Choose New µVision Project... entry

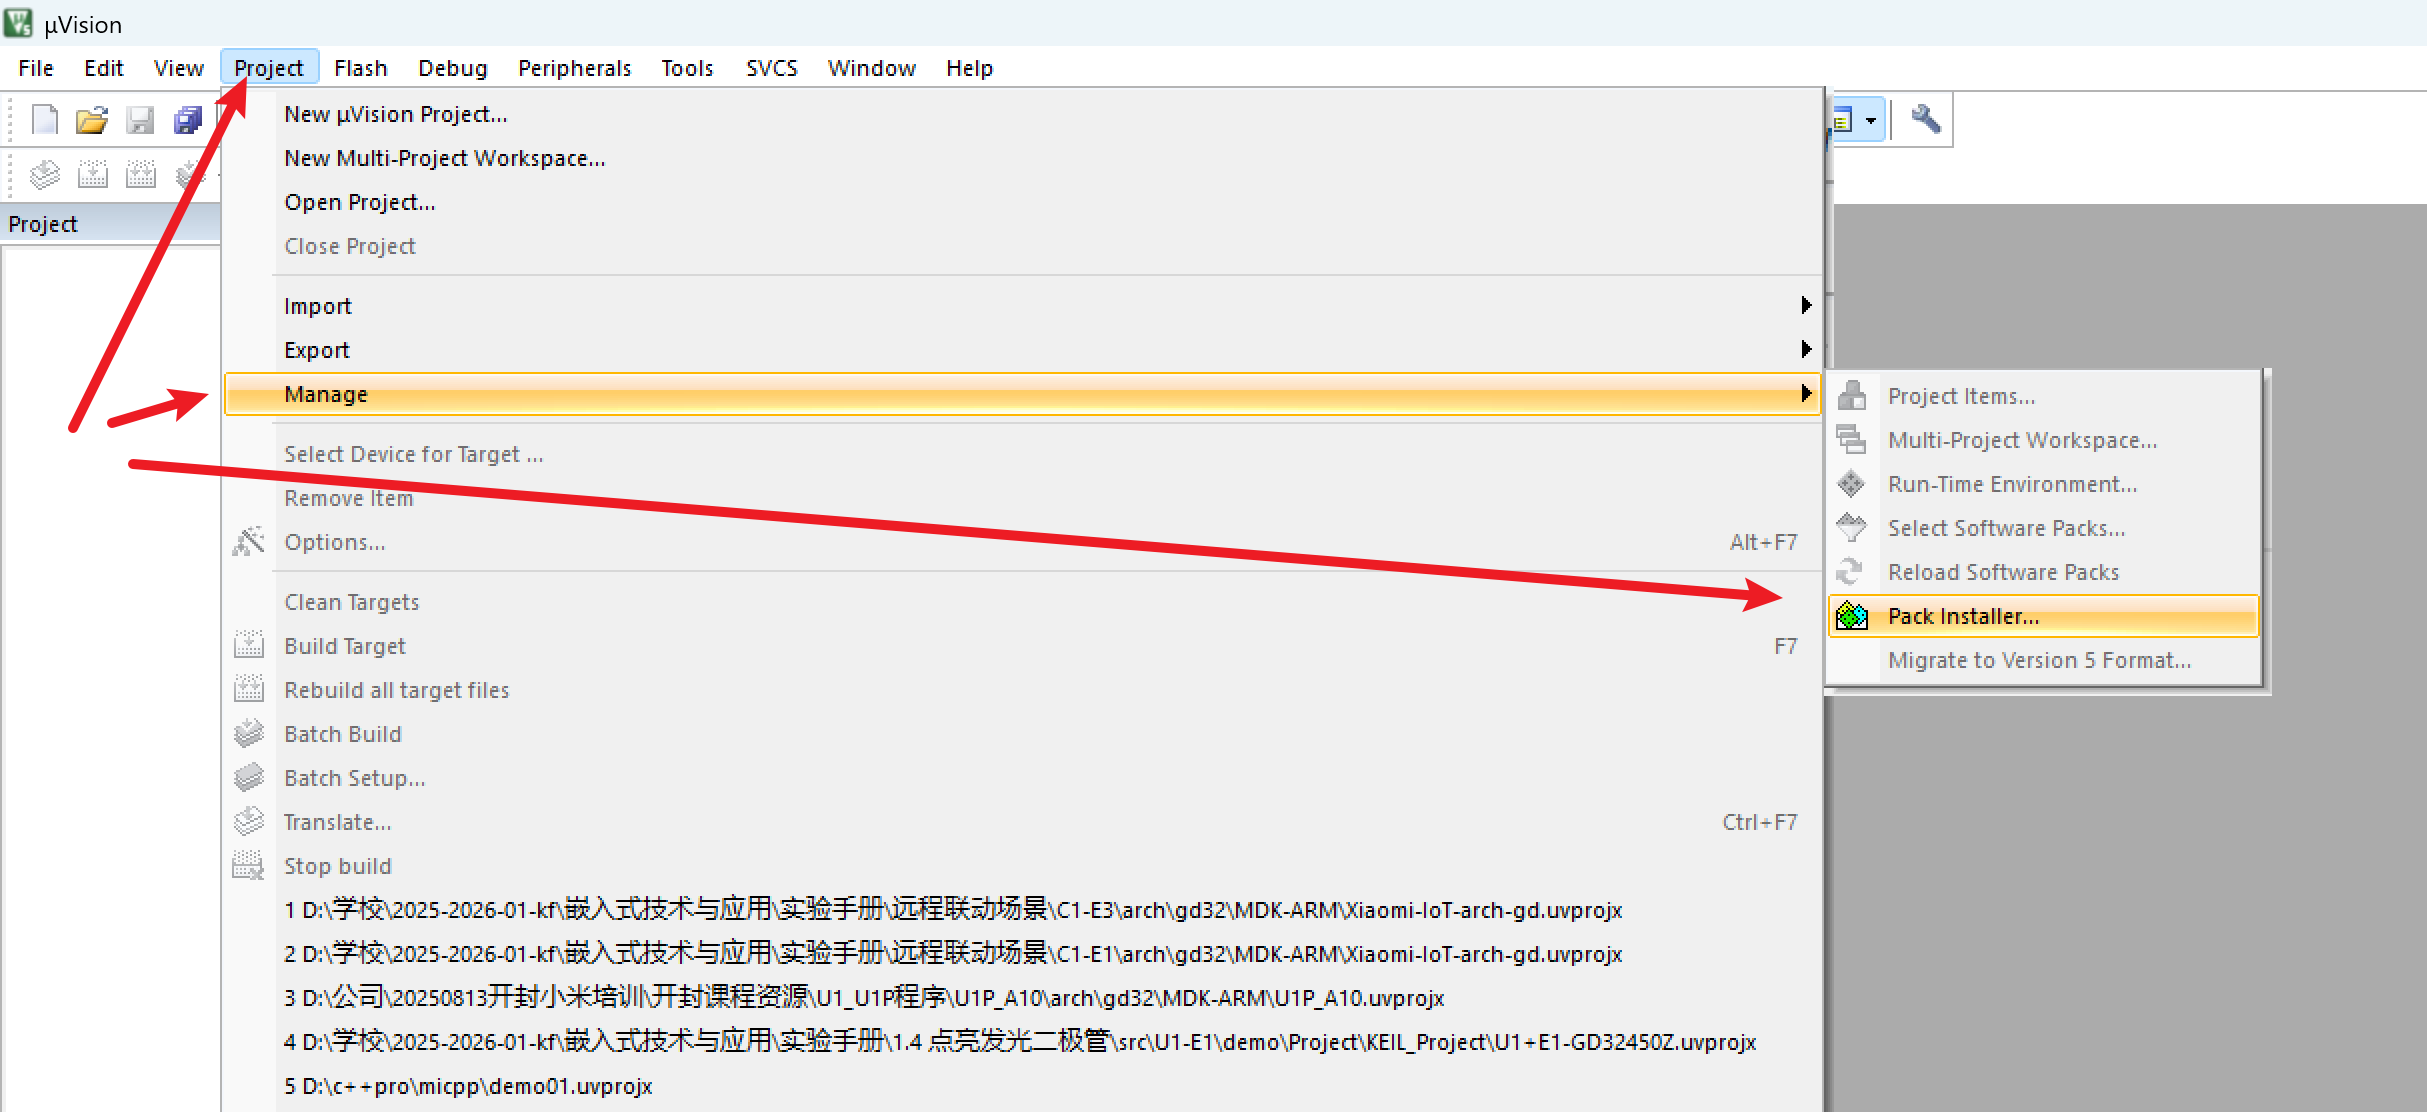click(1022, 114)
